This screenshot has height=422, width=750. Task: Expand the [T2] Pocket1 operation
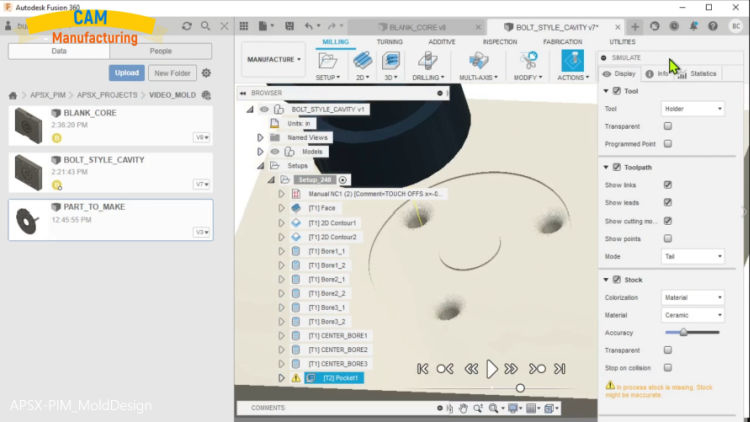(281, 378)
